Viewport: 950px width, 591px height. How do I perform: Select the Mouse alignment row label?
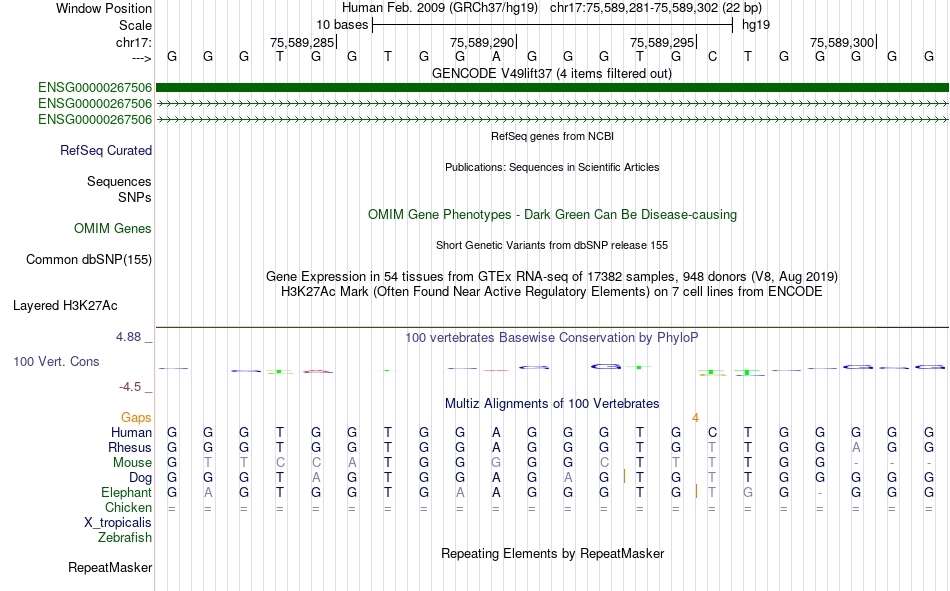pos(132,462)
